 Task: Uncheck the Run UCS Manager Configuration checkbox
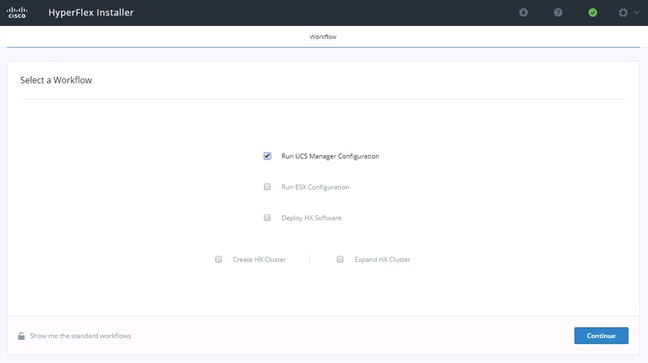(267, 156)
